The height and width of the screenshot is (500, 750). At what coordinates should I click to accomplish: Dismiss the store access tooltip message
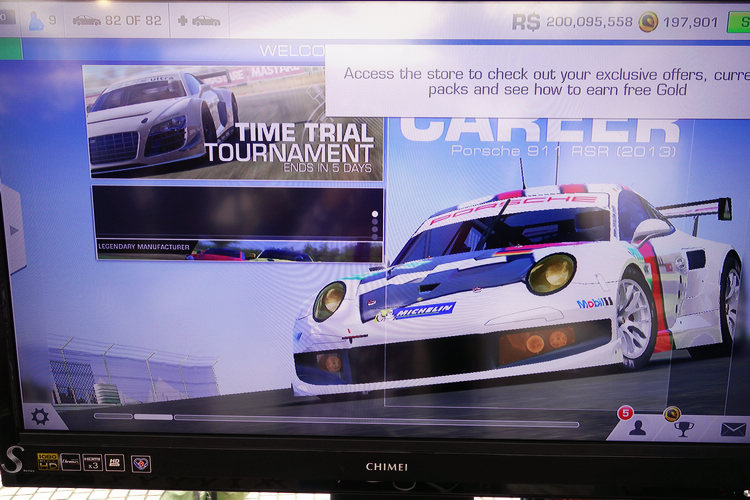click(x=536, y=81)
